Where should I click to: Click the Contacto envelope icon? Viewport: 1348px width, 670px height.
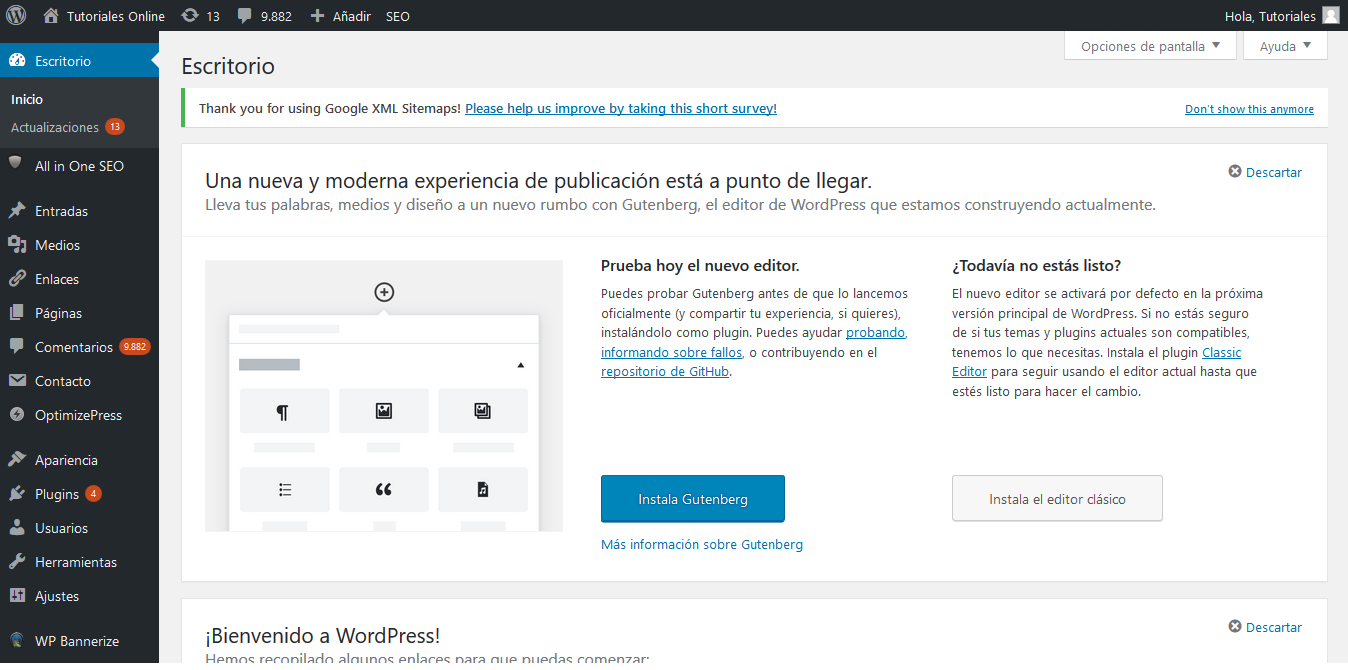pyautogui.click(x=17, y=381)
